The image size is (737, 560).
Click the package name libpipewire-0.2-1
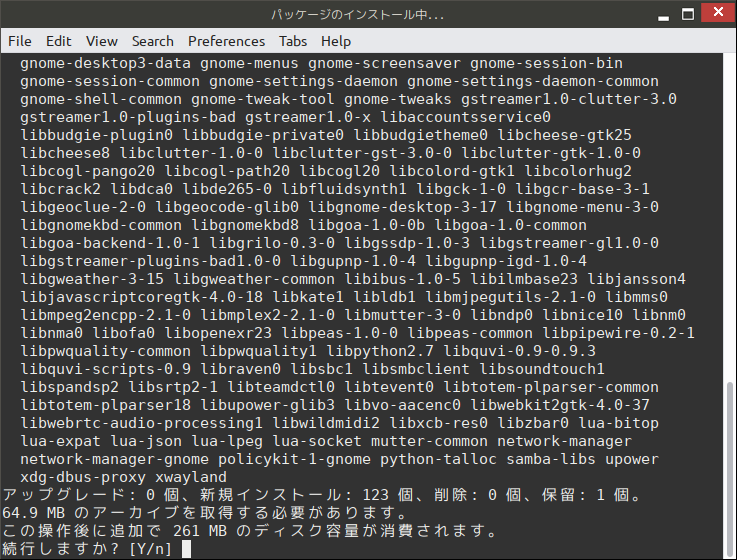pos(619,333)
